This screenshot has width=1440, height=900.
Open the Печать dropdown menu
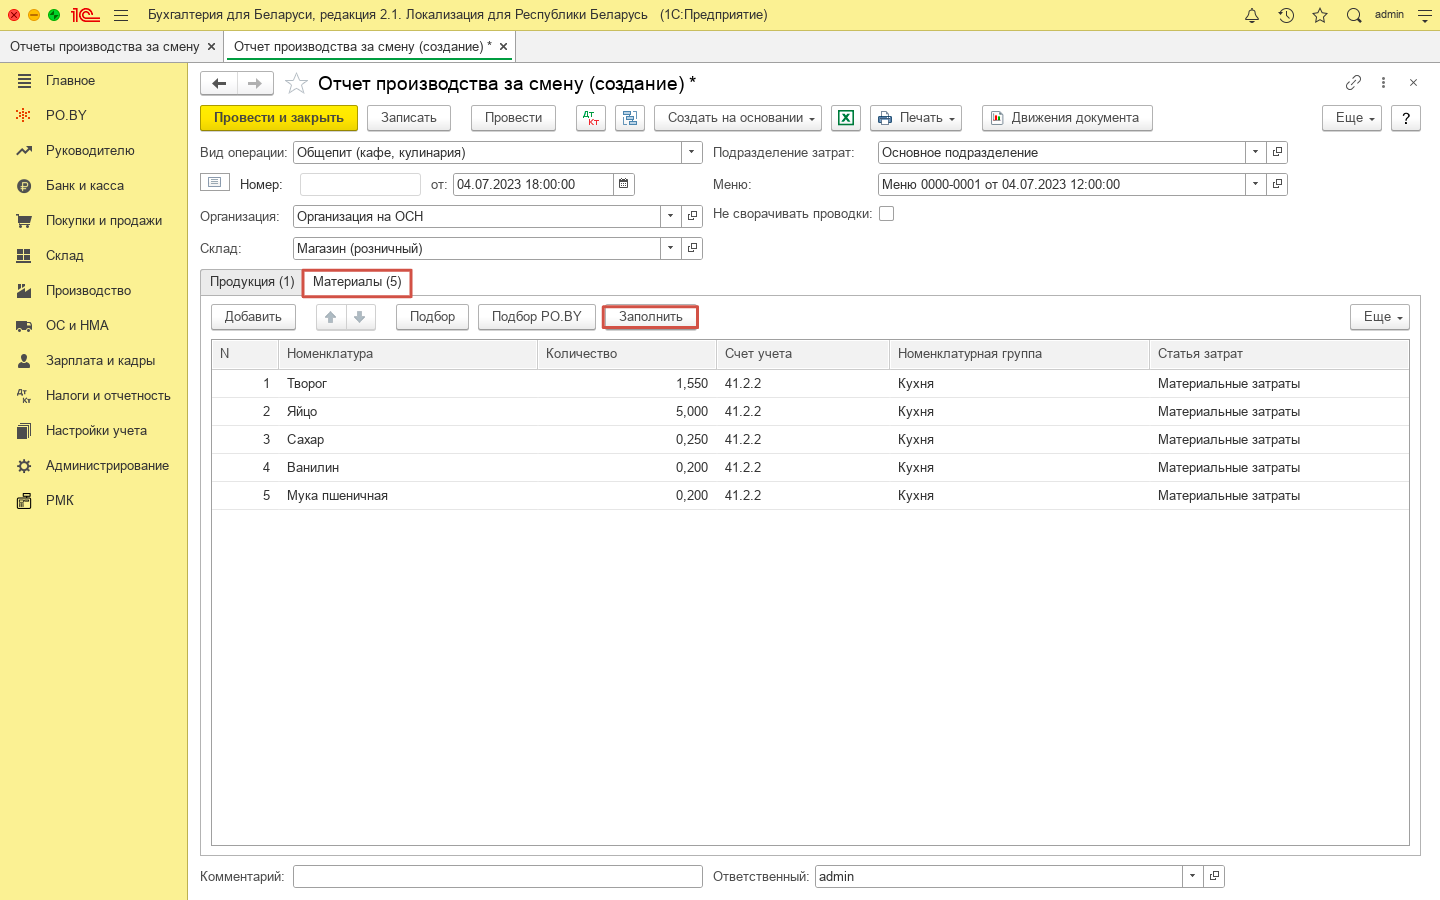916,118
